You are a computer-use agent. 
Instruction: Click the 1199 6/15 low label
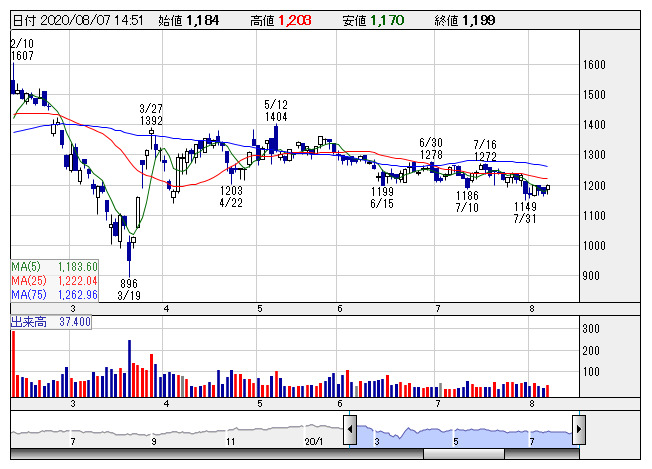coord(382,197)
